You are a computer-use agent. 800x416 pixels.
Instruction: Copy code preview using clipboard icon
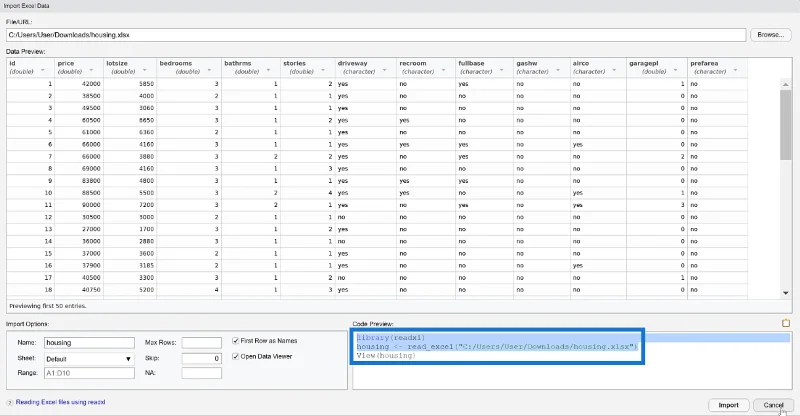786,323
